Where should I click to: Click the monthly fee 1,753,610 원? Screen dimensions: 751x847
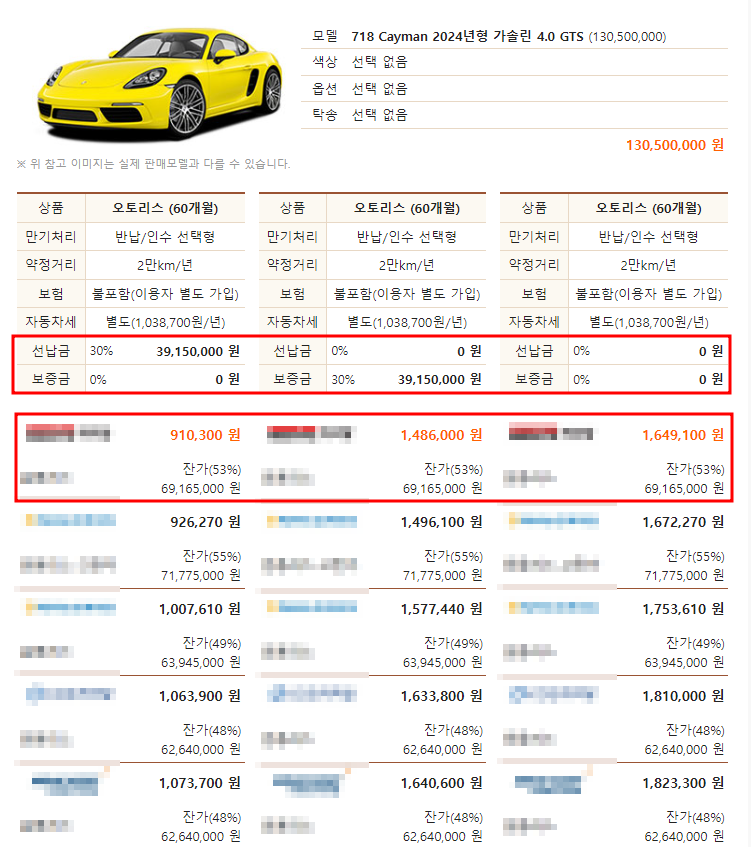pyautogui.click(x=683, y=609)
